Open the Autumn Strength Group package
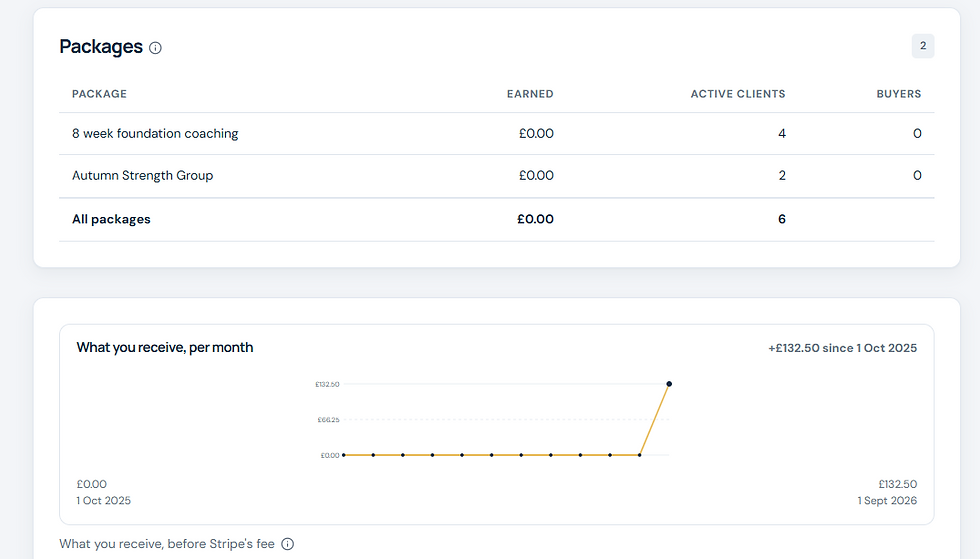Viewport: 980px width, 559px height. tap(142, 175)
